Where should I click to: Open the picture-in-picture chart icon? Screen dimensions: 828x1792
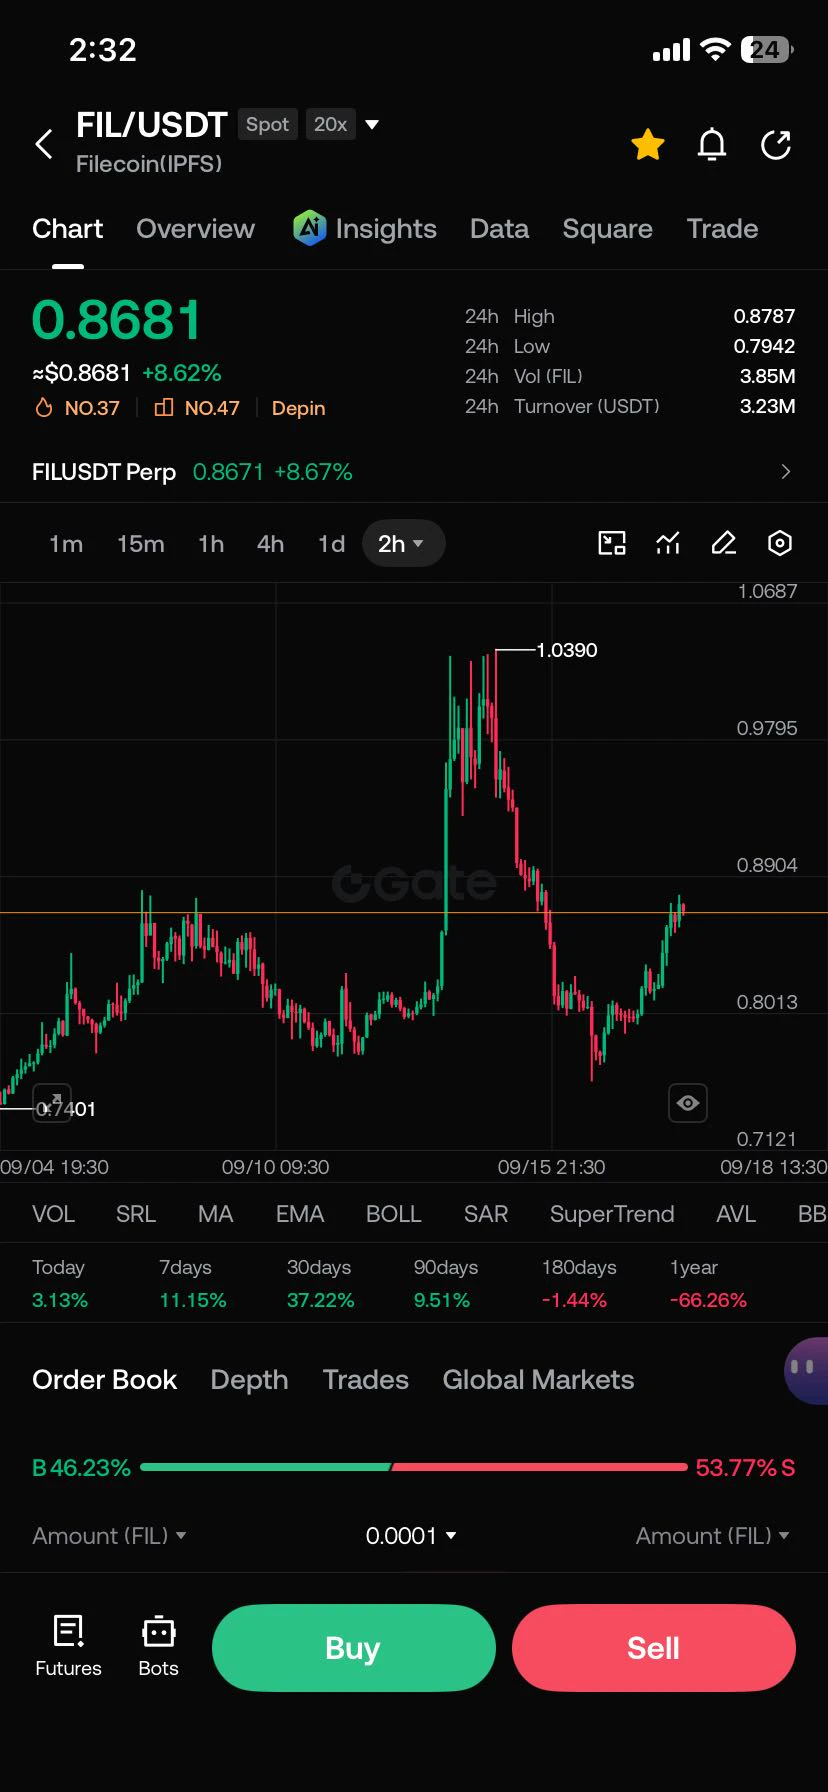[612, 543]
